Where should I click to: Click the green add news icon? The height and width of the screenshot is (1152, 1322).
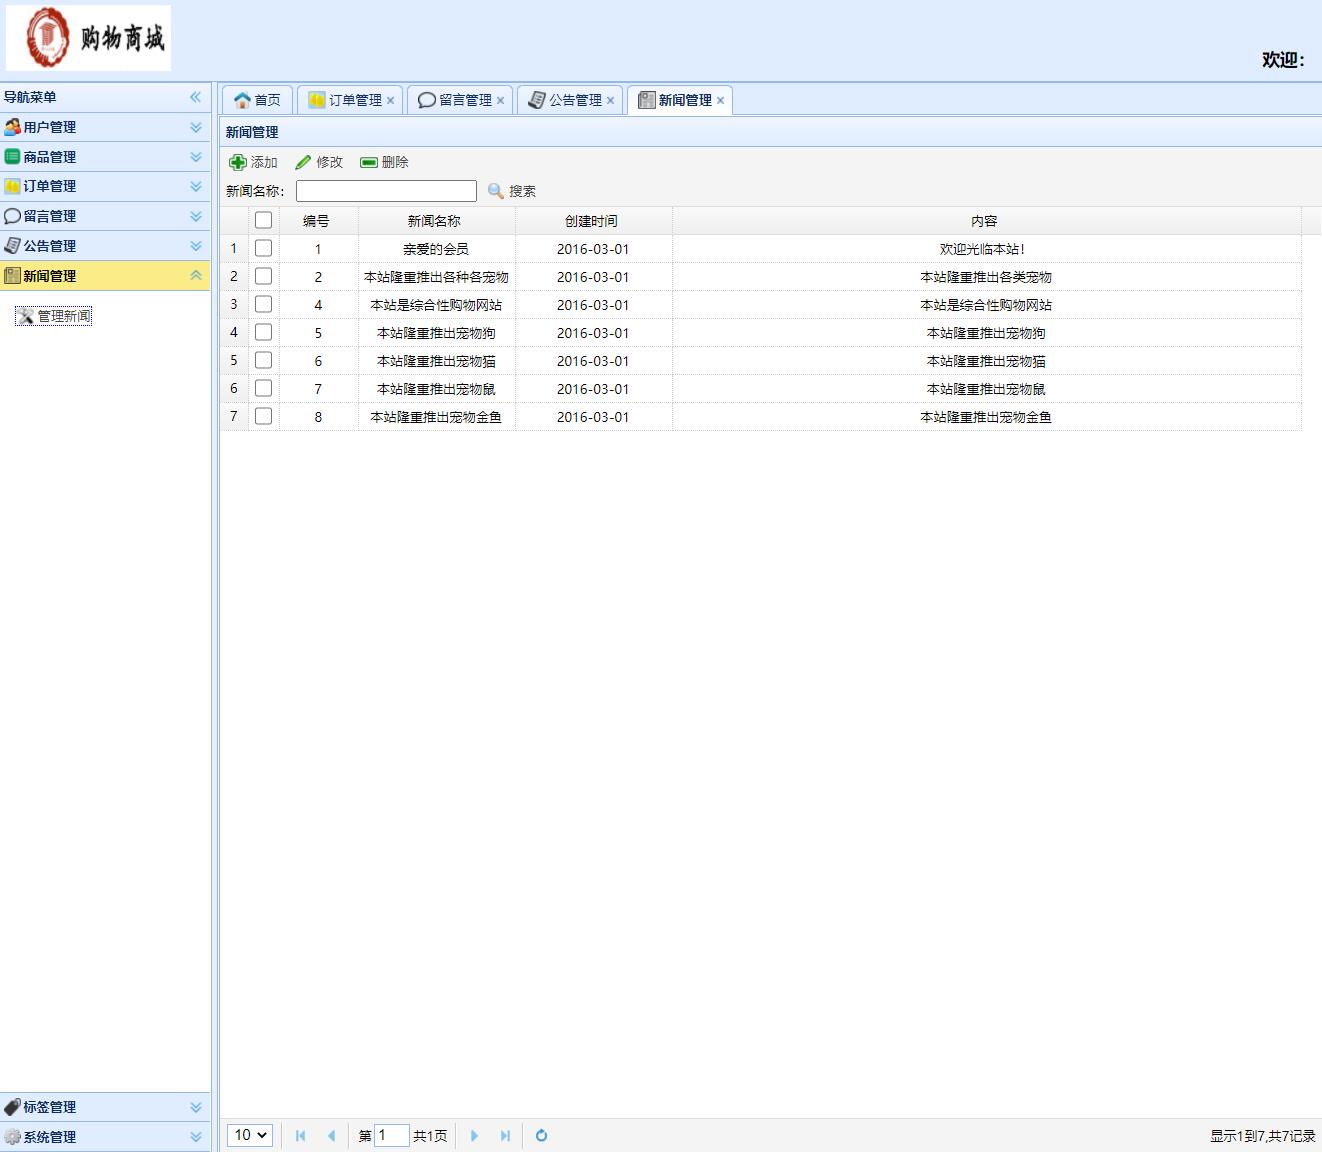[238, 162]
